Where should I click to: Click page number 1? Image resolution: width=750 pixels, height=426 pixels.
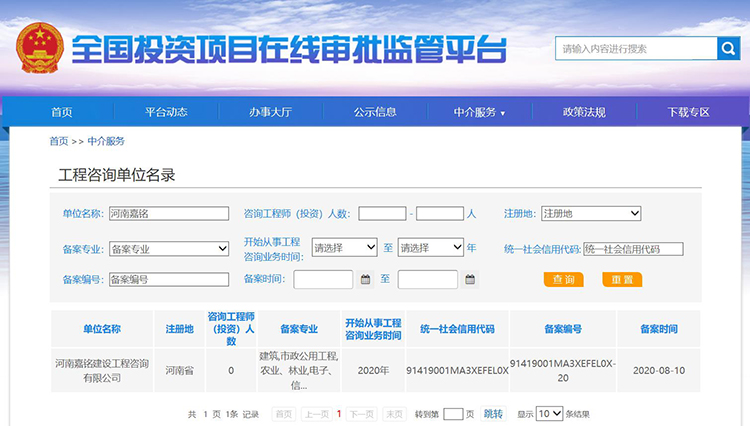point(339,414)
